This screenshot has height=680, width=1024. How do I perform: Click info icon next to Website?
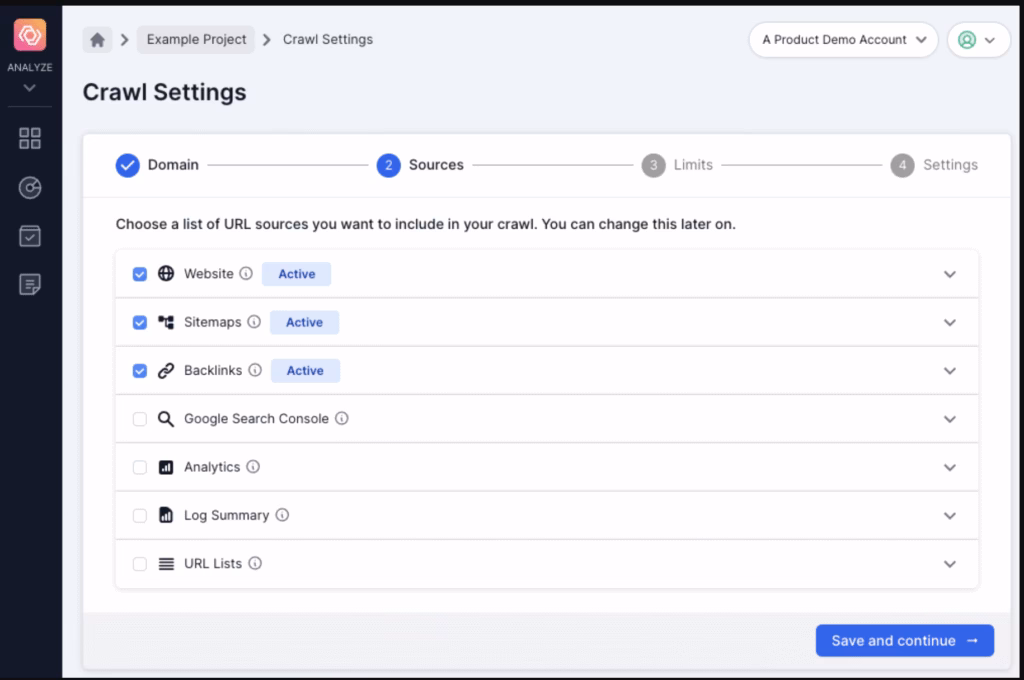[x=246, y=274]
